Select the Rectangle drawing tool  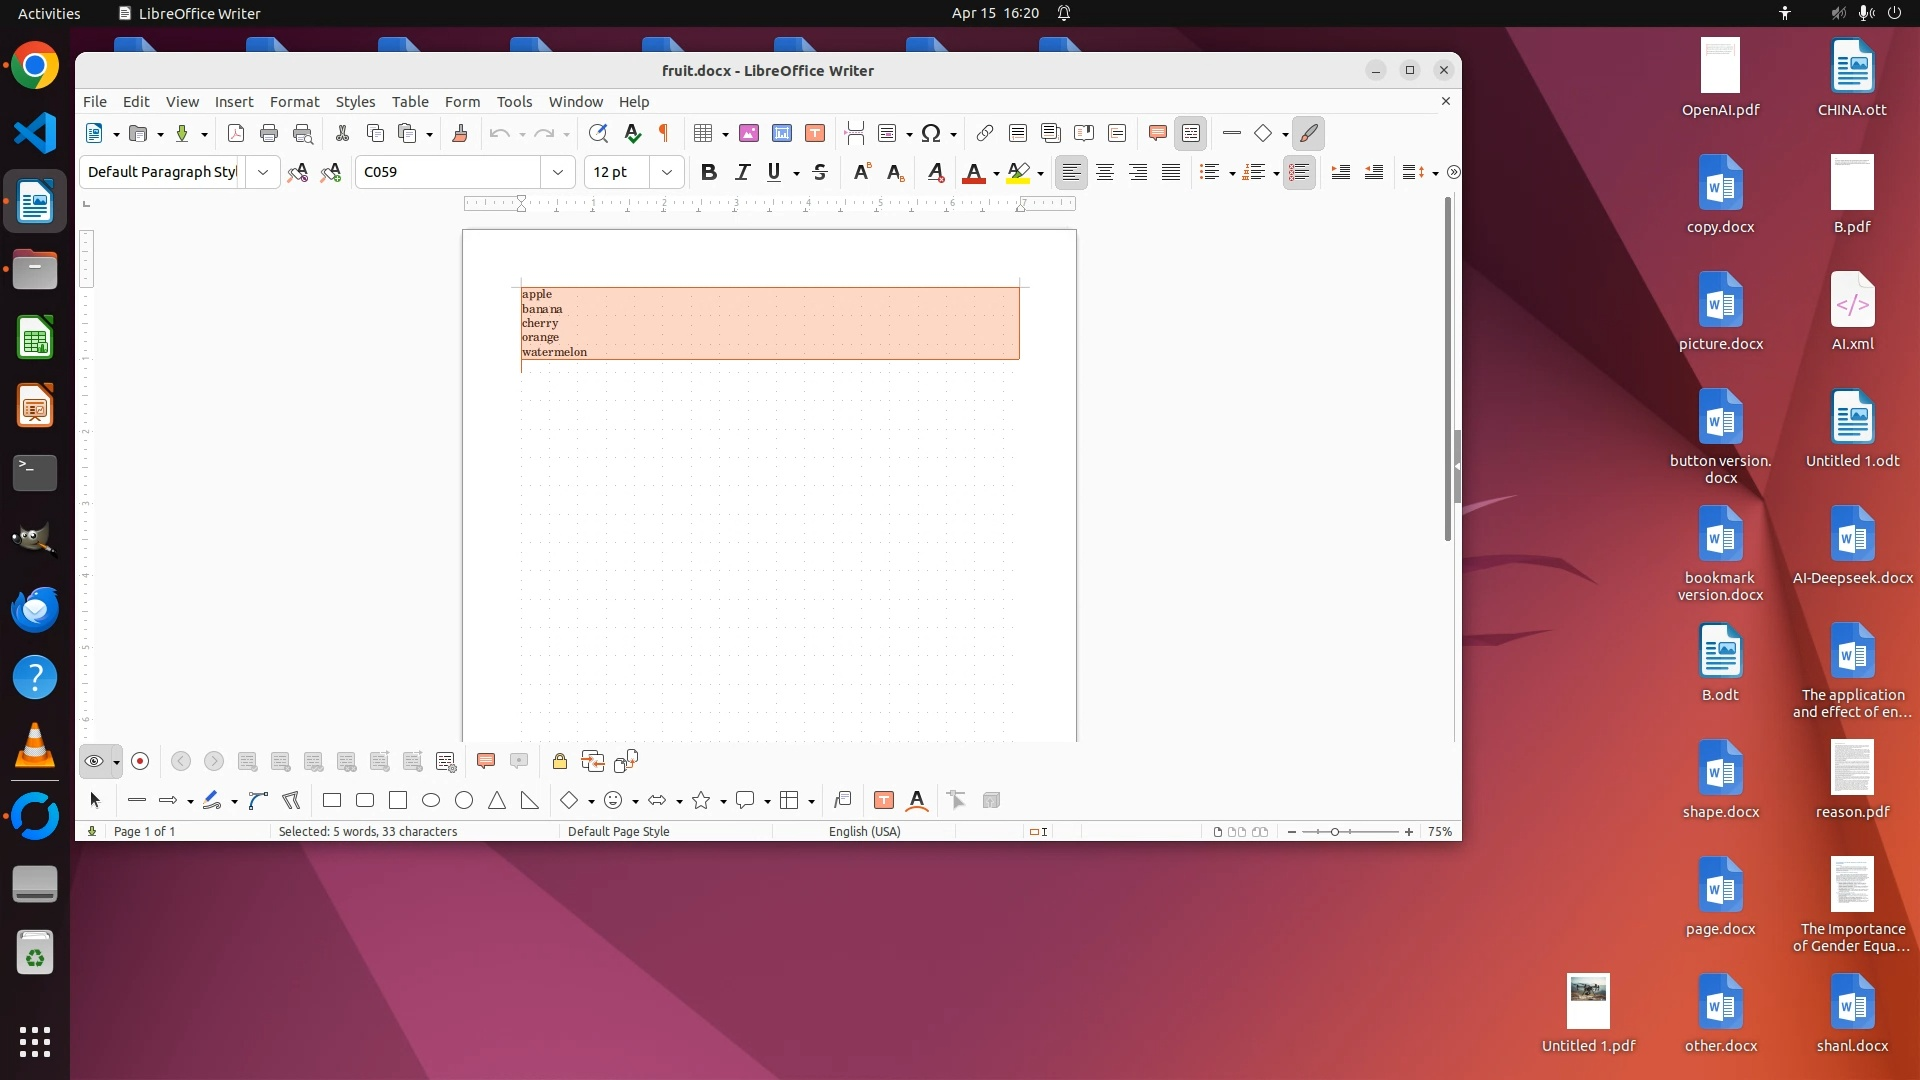tap(332, 800)
